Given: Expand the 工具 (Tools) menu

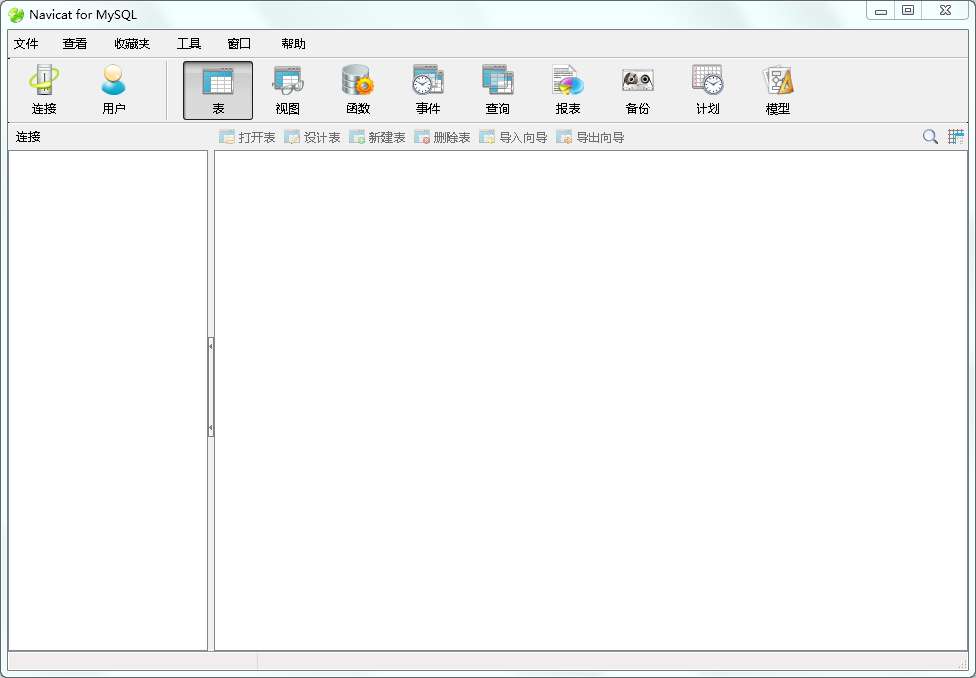Looking at the screenshot, I should 189,44.
